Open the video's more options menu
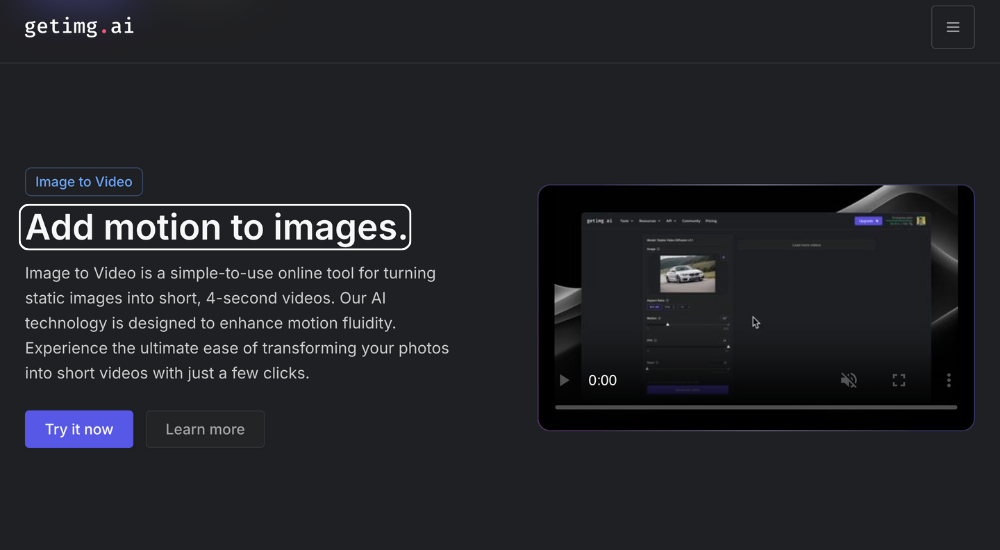 tap(948, 380)
